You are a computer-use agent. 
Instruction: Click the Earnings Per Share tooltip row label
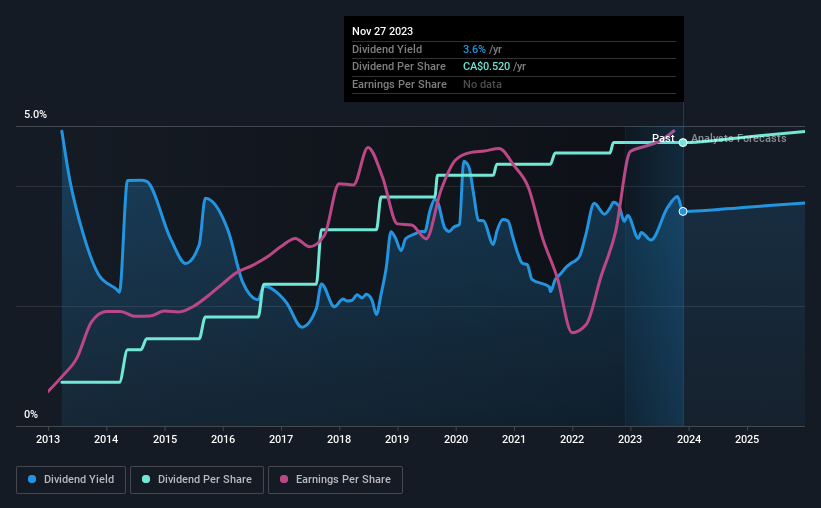coord(400,84)
